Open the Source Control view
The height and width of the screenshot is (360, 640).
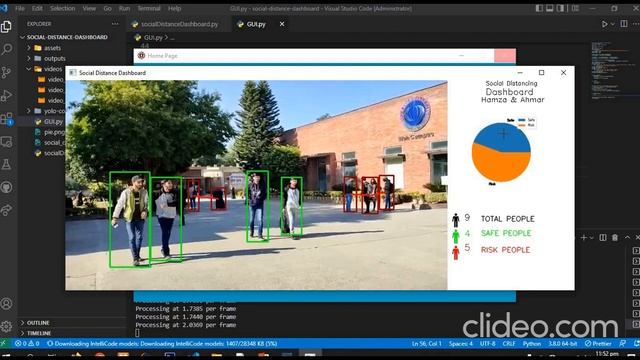click(x=6, y=73)
